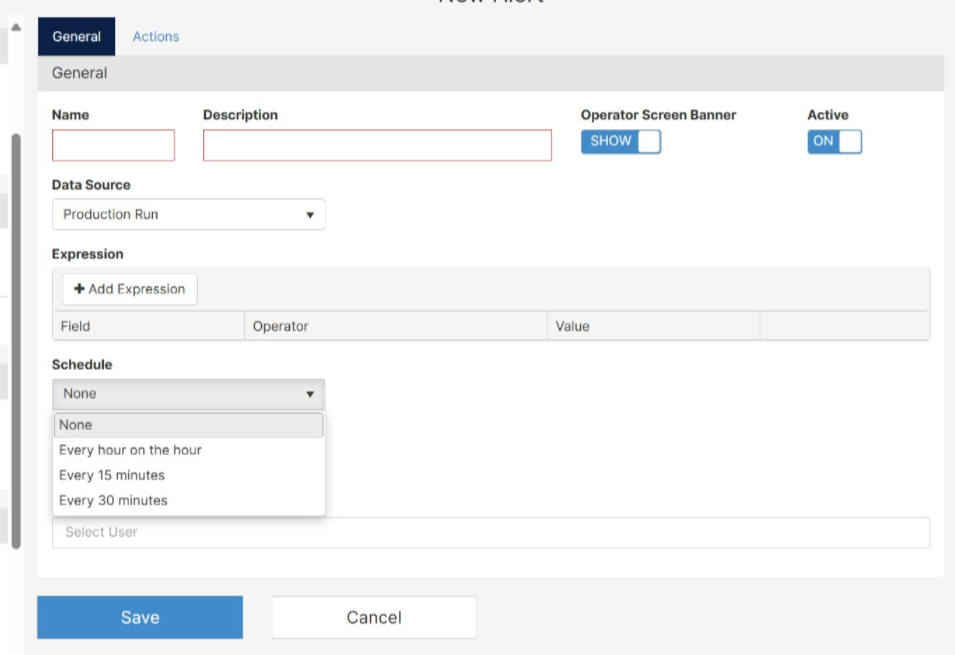955x655 pixels.
Task: Click the Operator column header
Action: [x=396, y=326]
